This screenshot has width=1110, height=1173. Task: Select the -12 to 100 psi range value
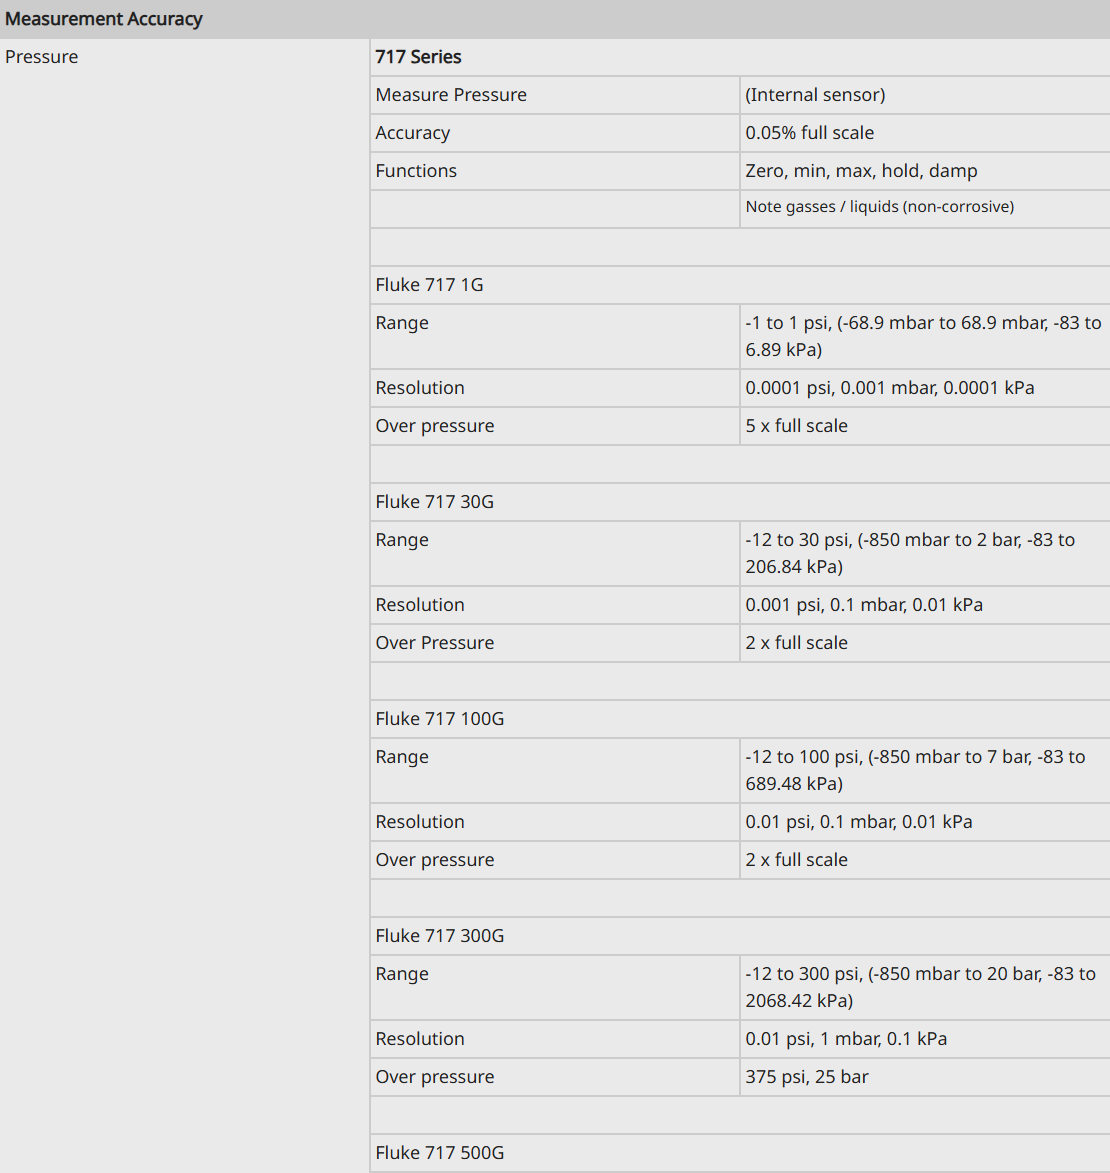[x=915, y=771]
